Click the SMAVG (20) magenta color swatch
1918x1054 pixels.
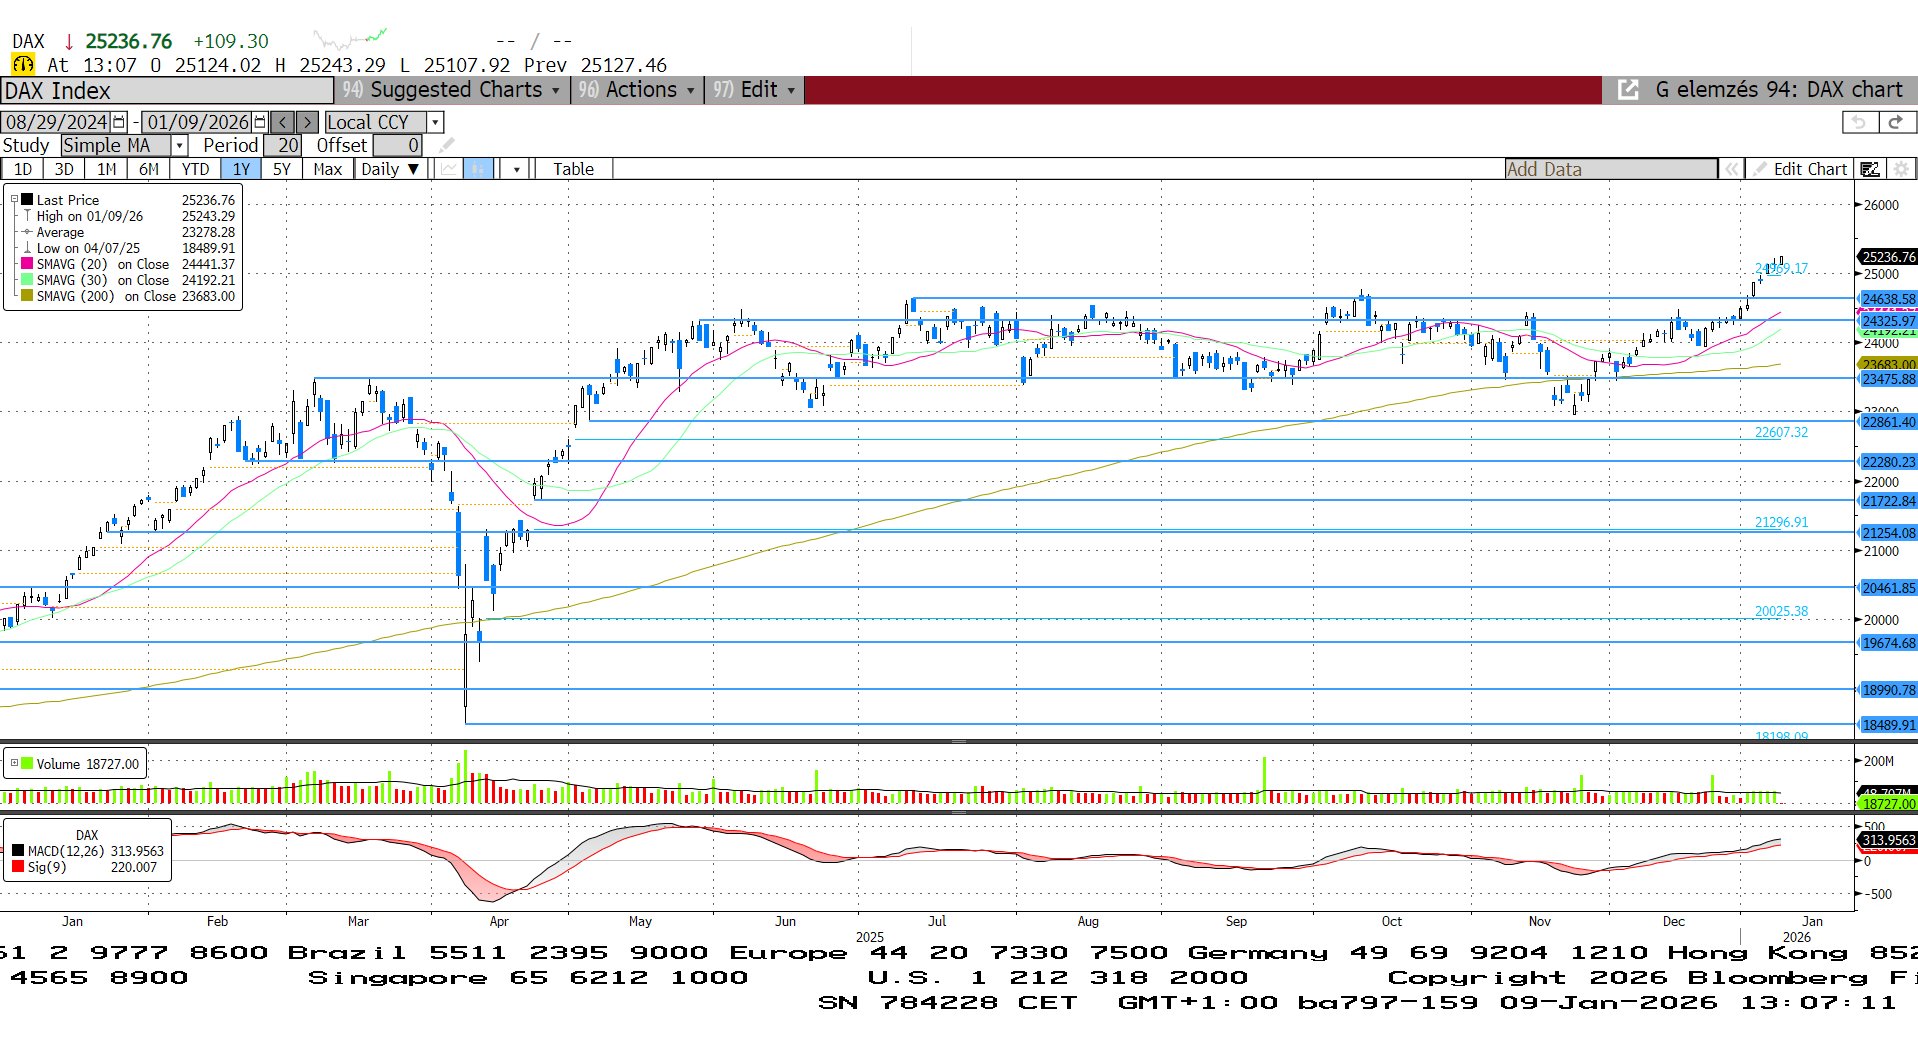pos(27,264)
